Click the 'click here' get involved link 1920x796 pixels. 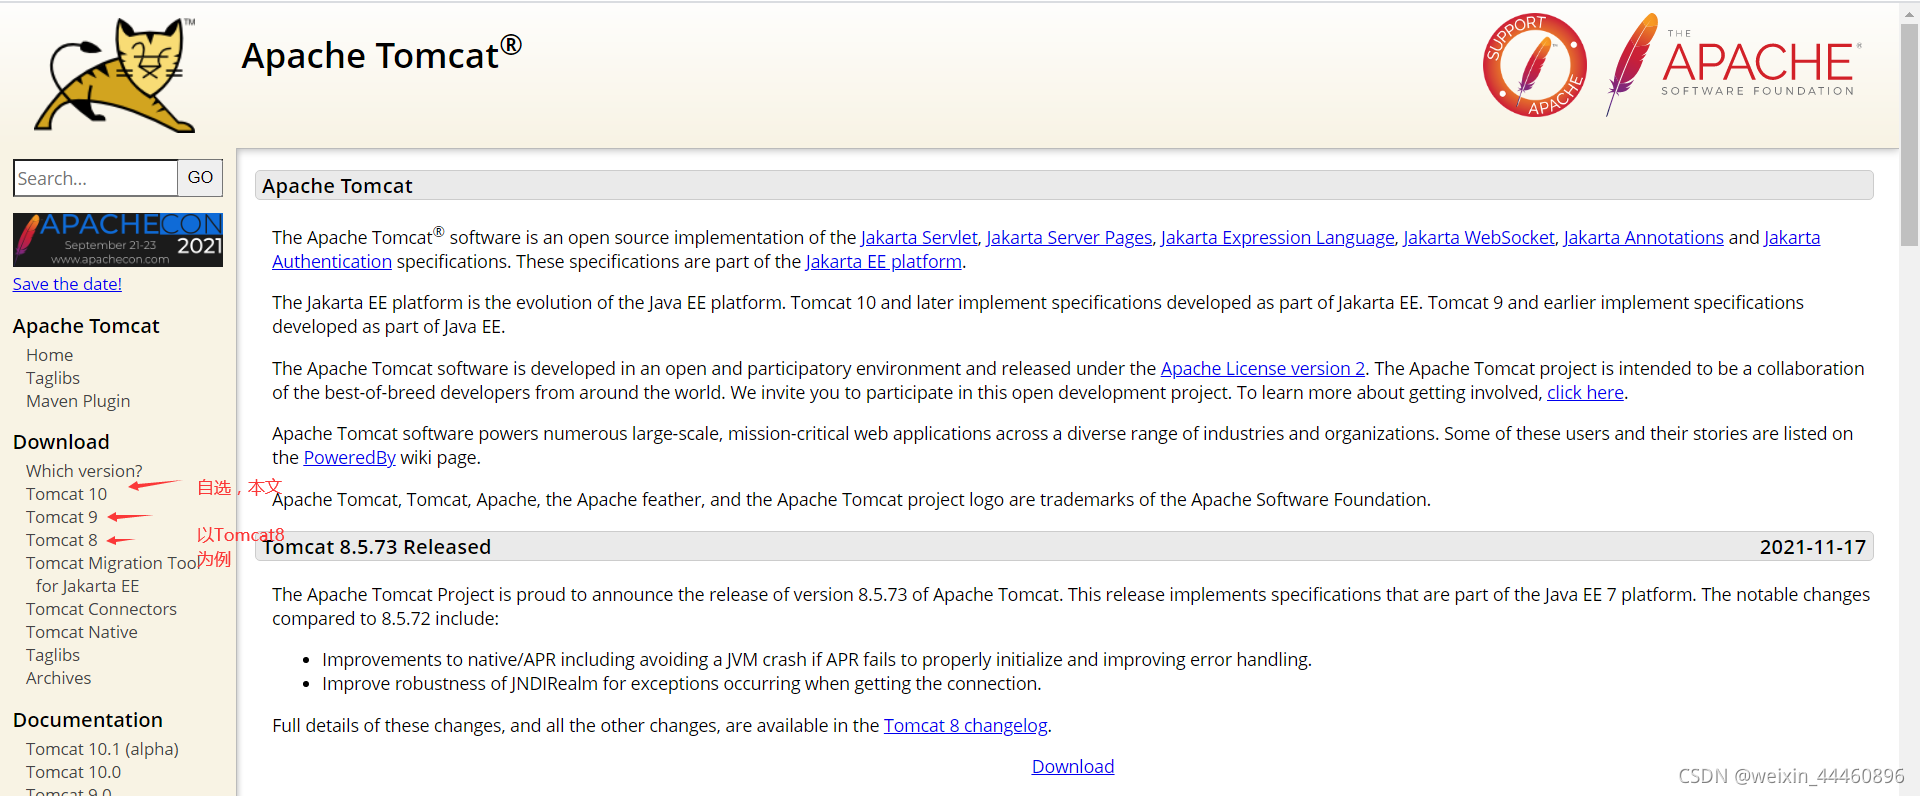[1585, 392]
